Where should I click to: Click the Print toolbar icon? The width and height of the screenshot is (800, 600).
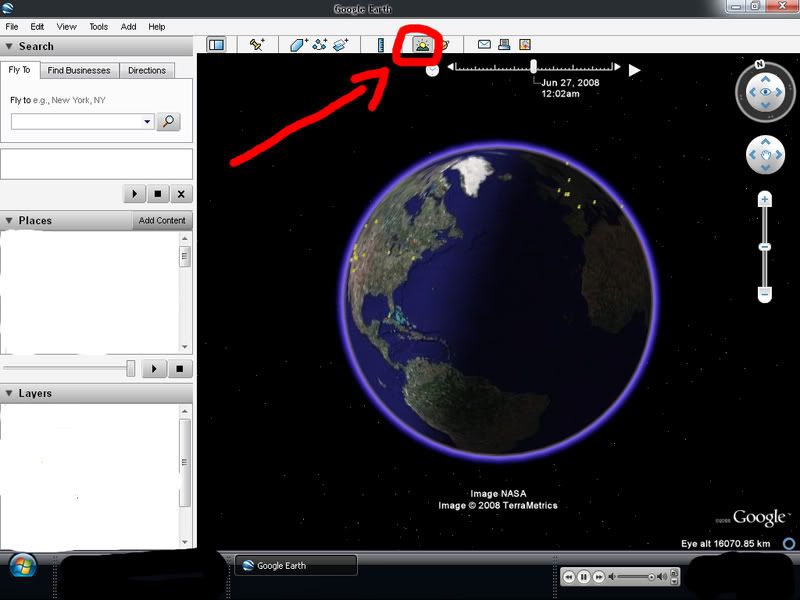click(504, 44)
